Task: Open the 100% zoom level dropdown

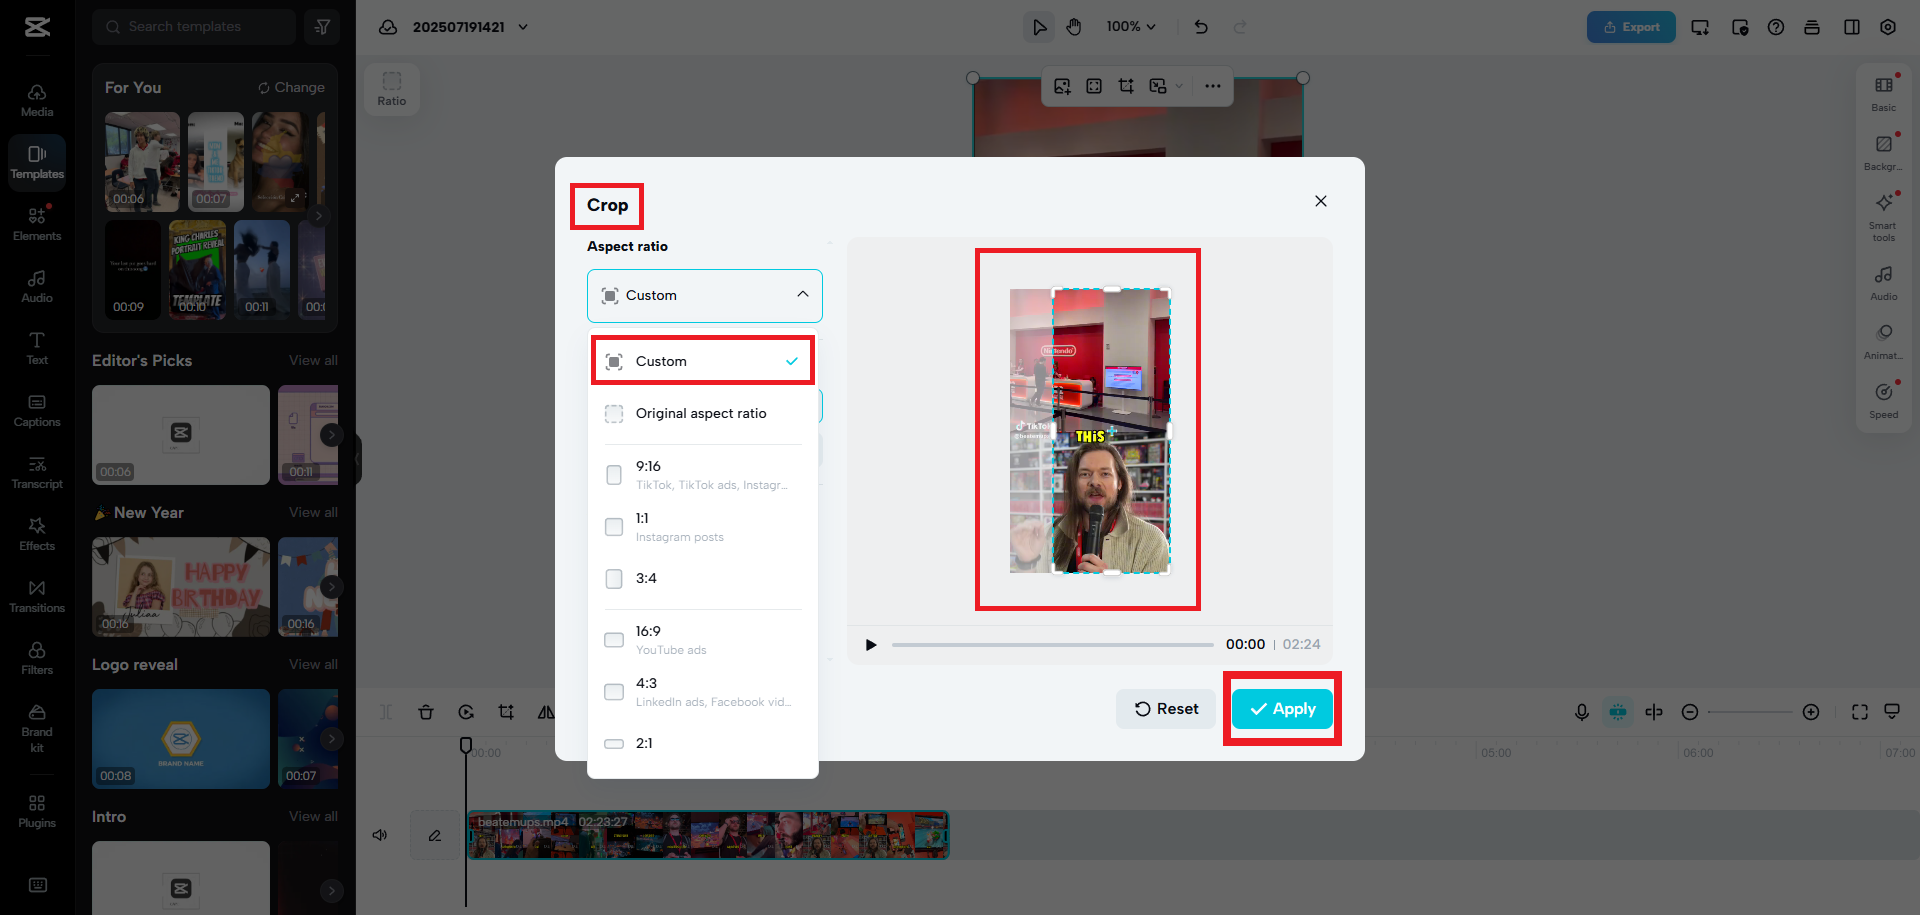Action: [x=1131, y=26]
